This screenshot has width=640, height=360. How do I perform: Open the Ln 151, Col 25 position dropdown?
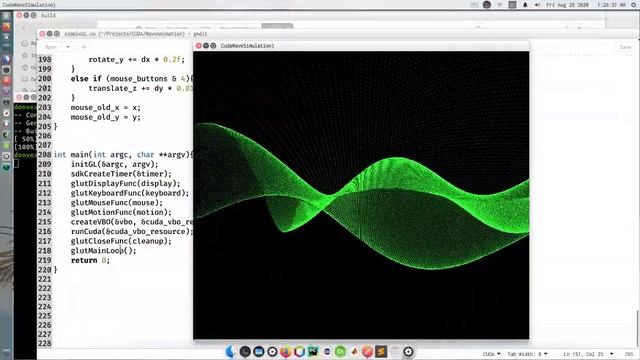click(588, 354)
